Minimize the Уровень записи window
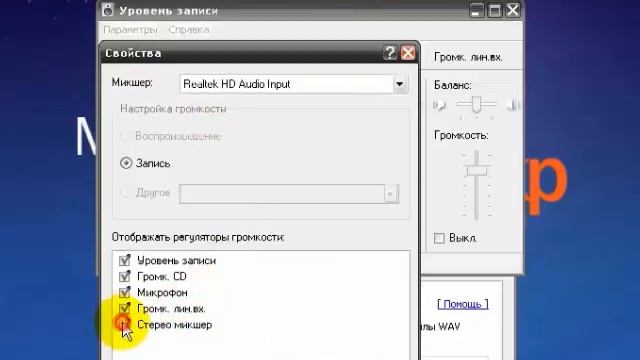This screenshot has height=360, width=640. click(x=476, y=10)
